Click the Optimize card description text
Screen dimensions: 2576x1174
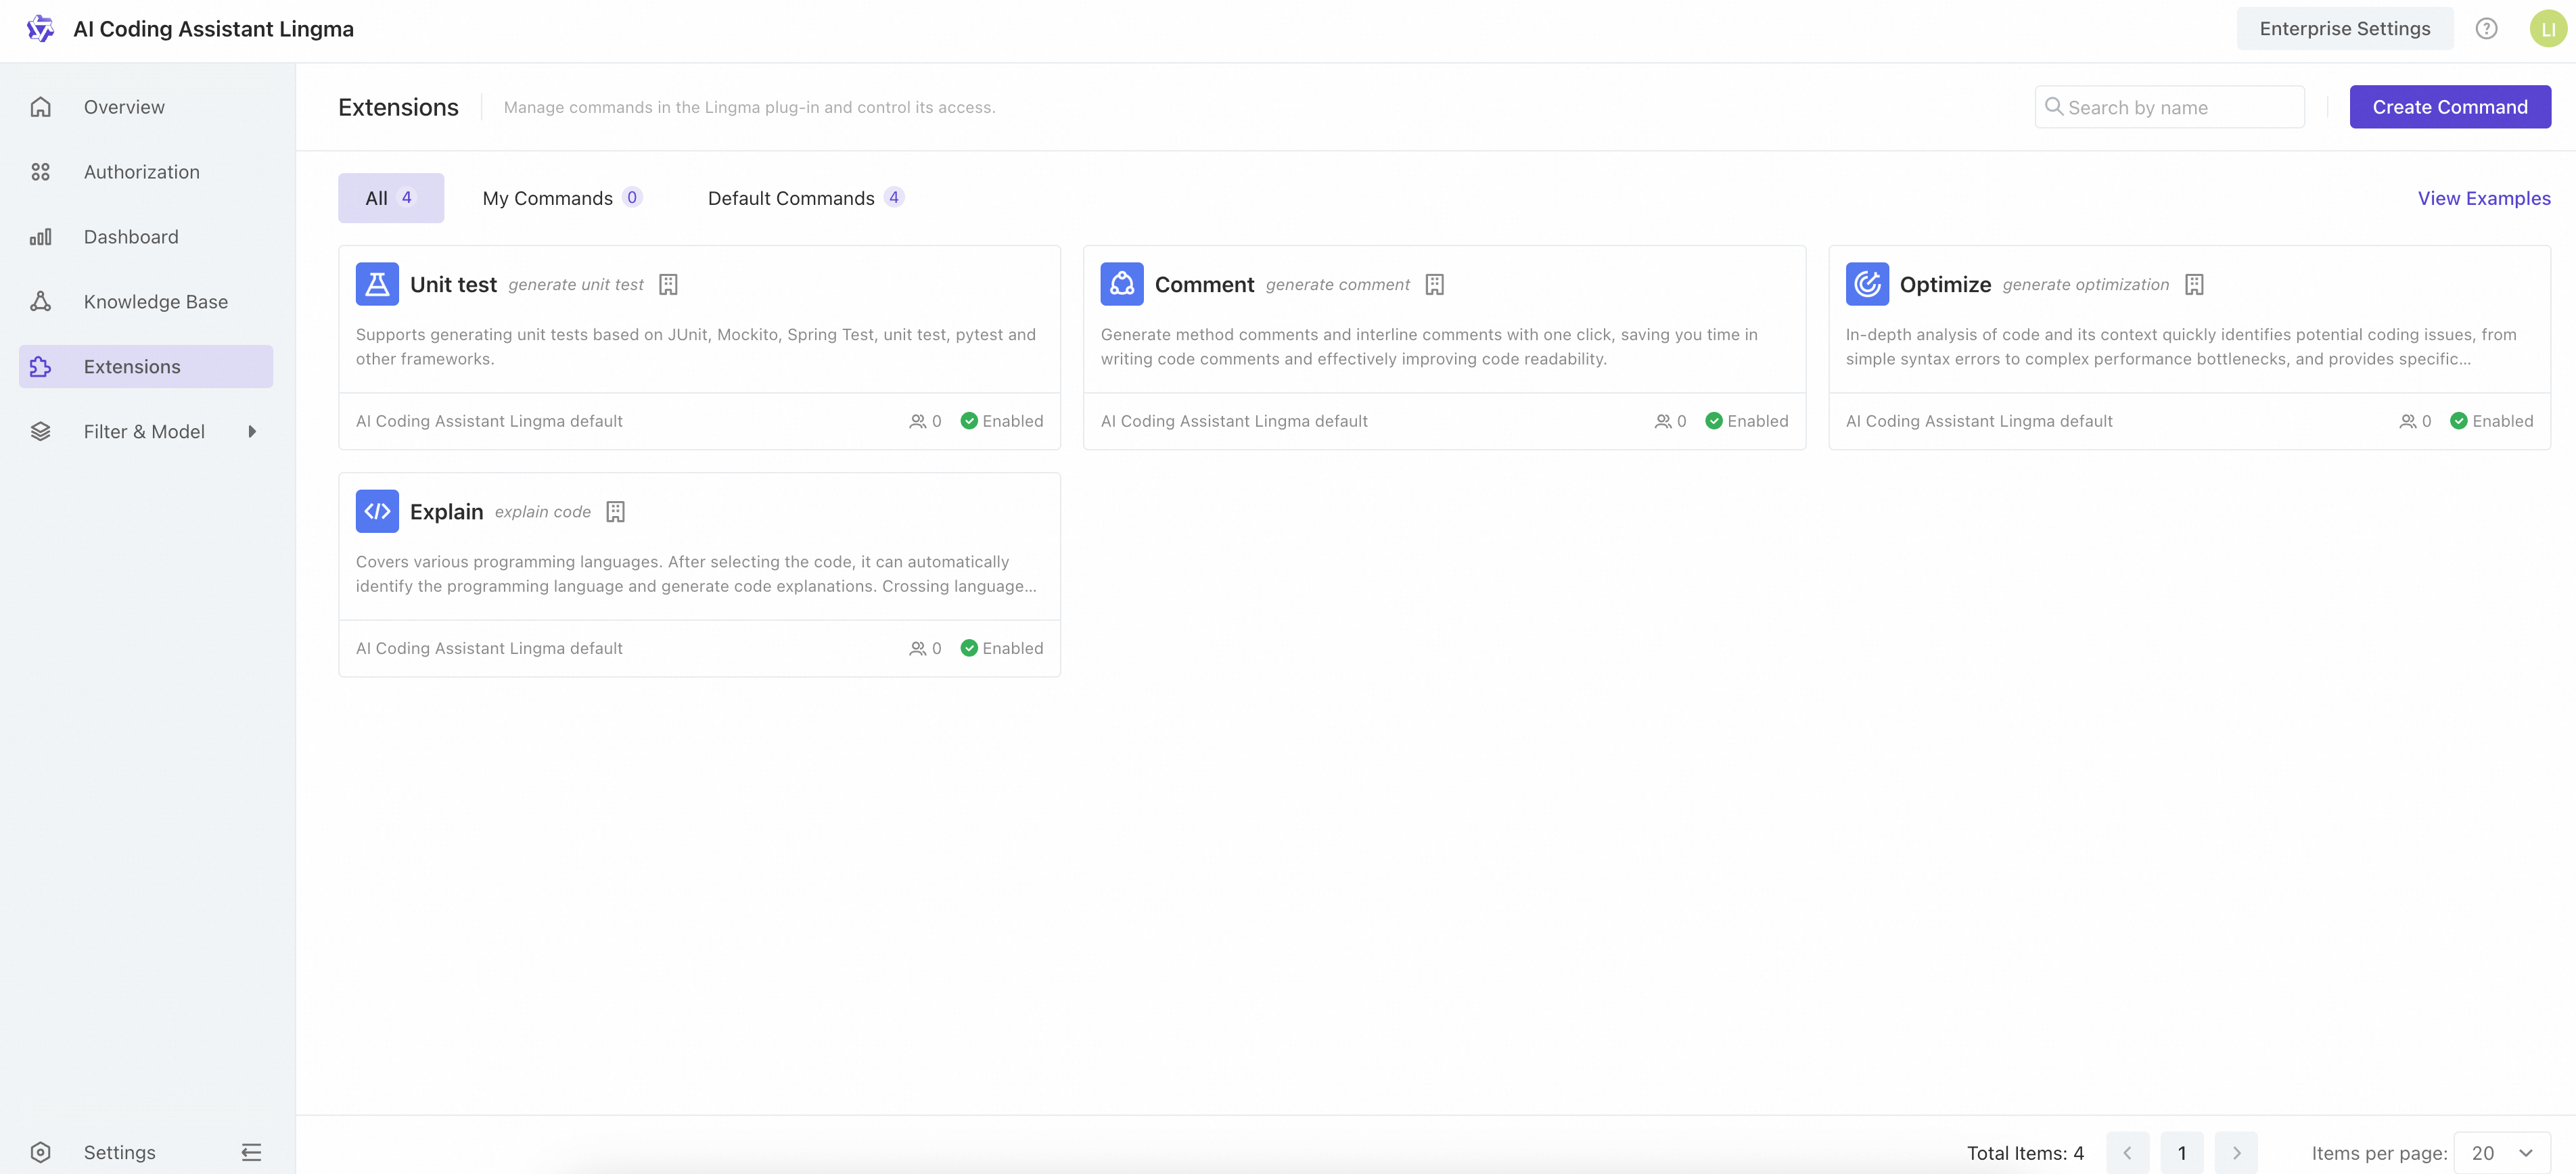click(2181, 347)
